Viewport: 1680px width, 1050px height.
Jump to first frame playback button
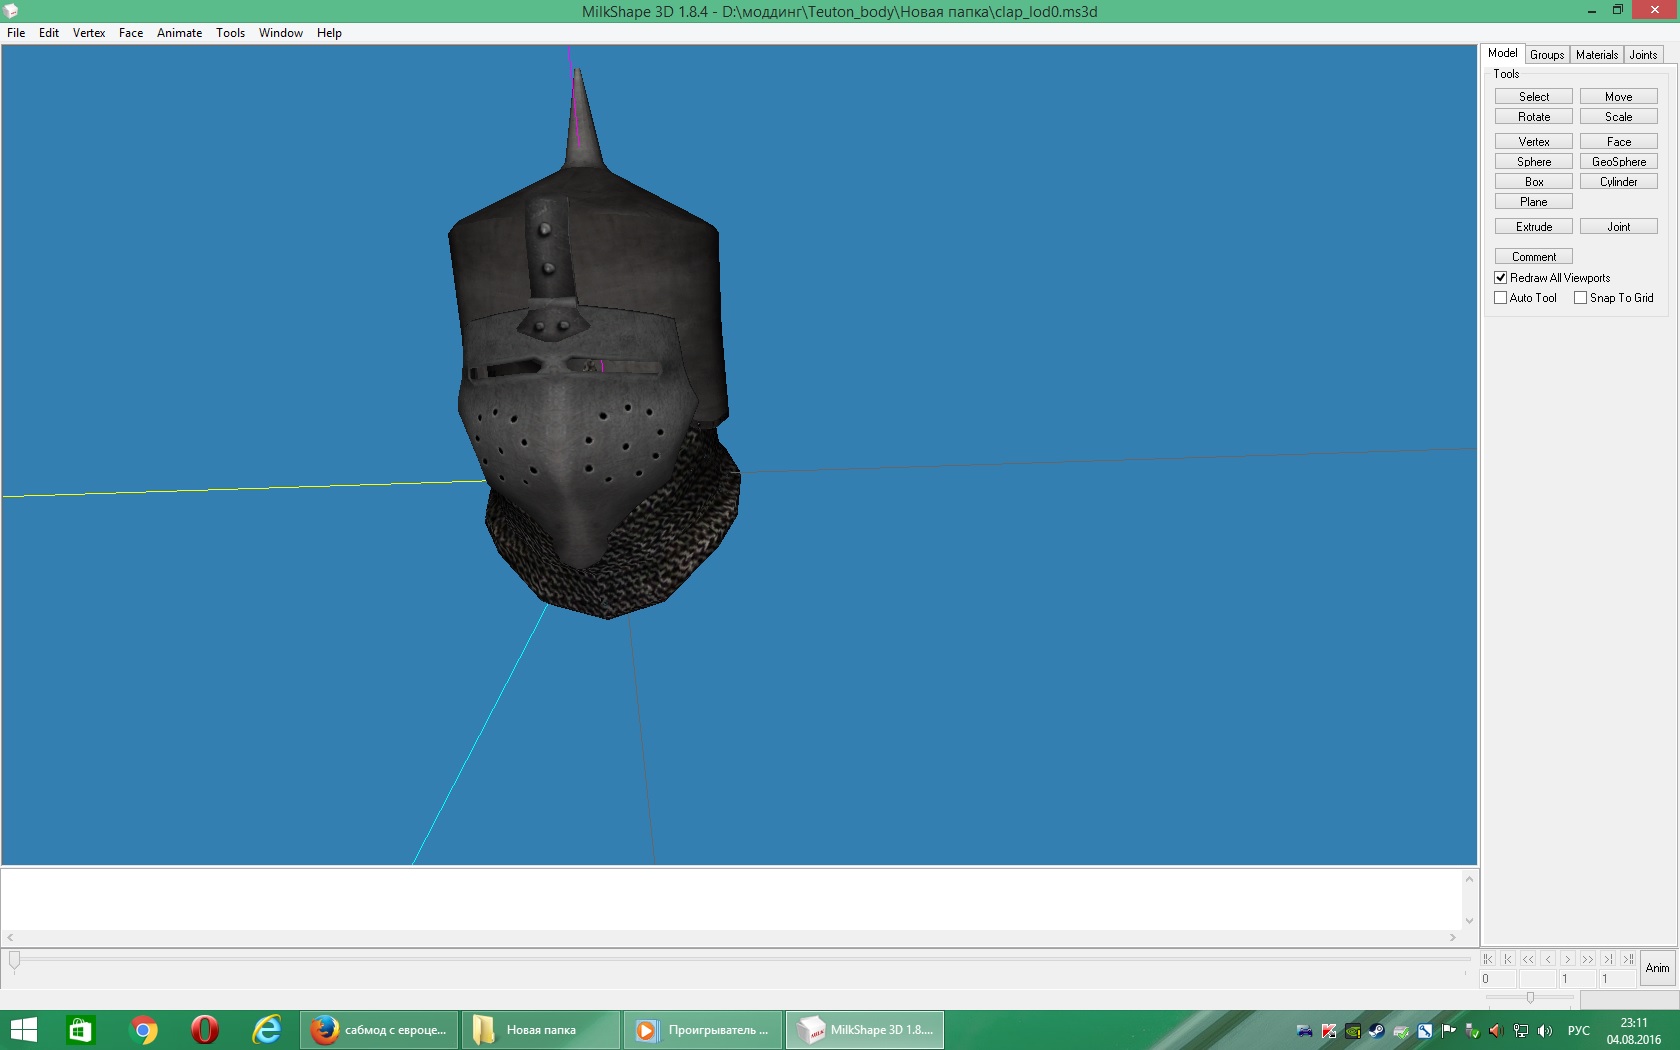1488,959
